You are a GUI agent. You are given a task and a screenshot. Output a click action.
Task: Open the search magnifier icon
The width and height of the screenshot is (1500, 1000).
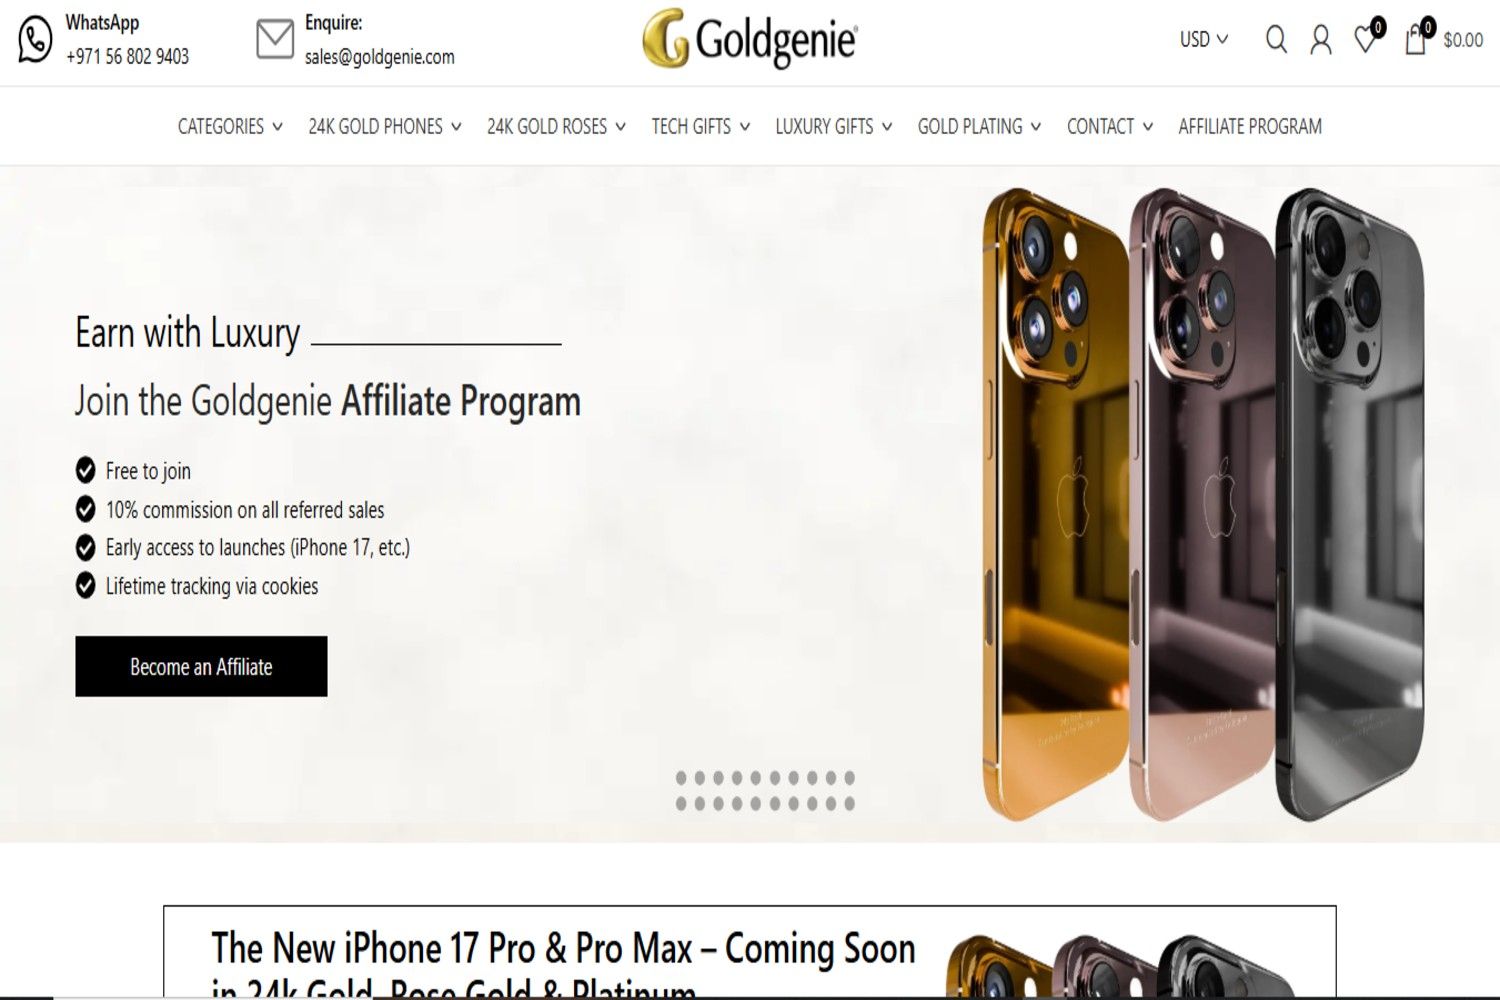click(1276, 40)
